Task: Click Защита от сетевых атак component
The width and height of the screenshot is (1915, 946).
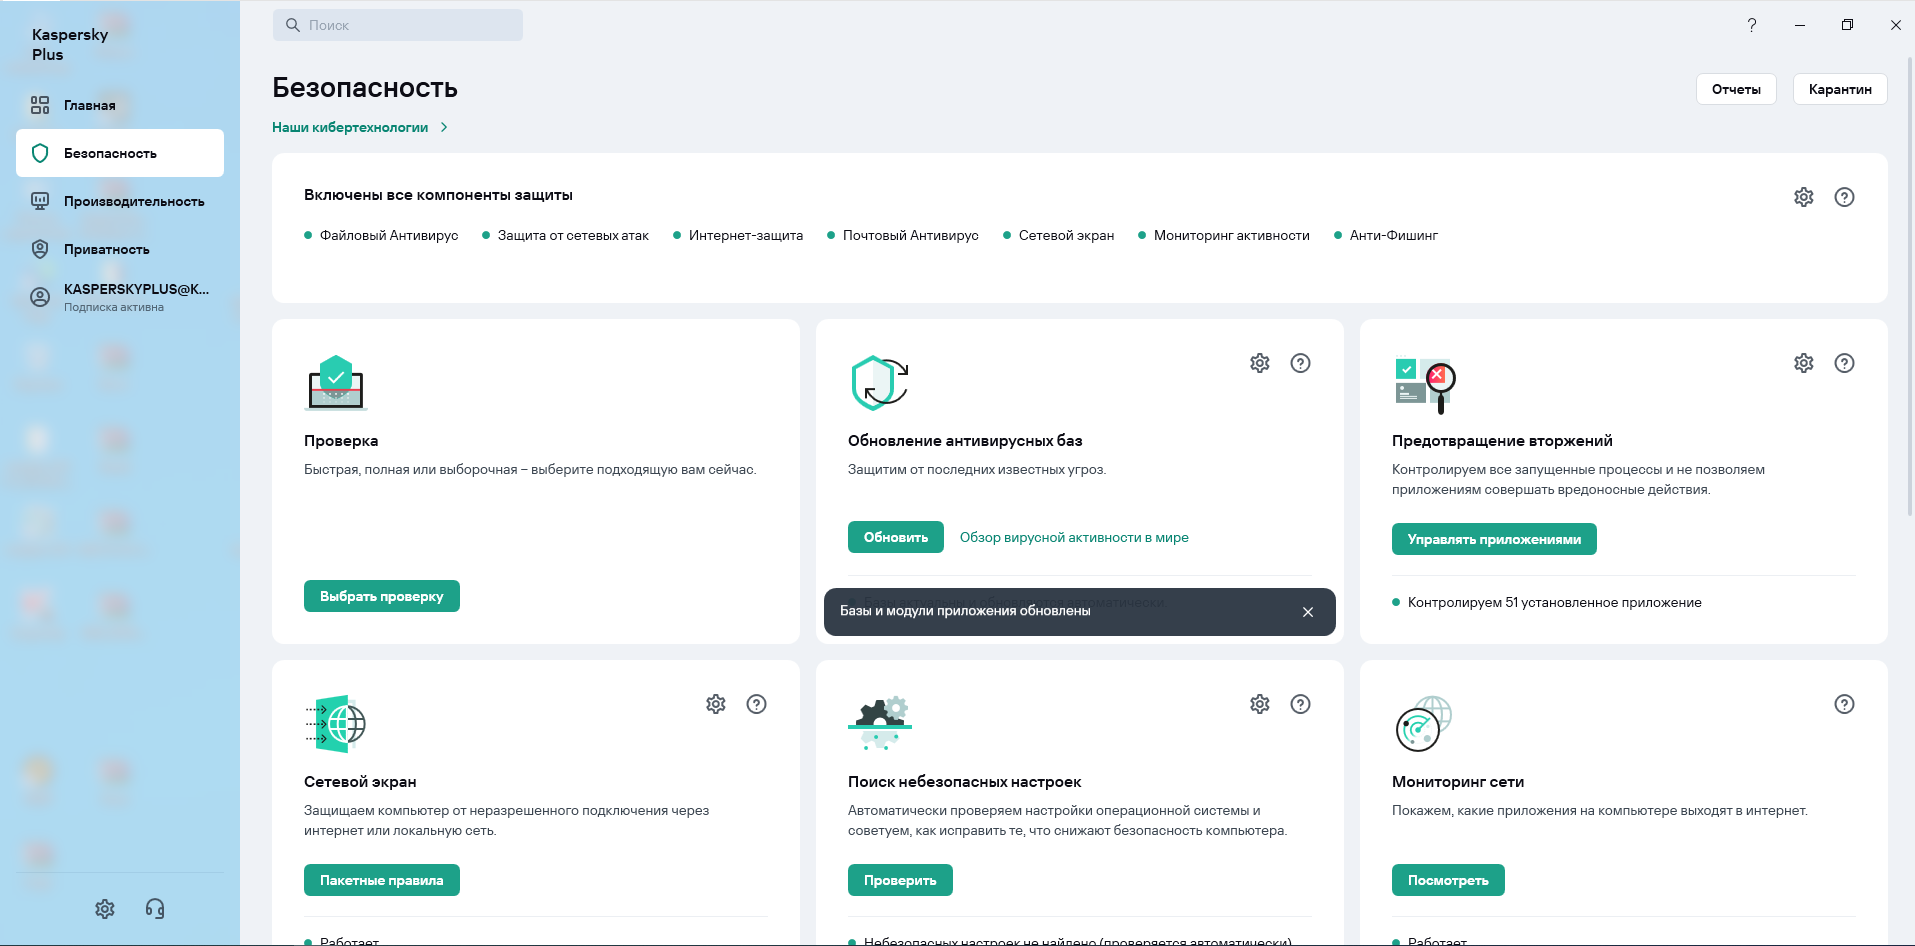Action: click(565, 235)
